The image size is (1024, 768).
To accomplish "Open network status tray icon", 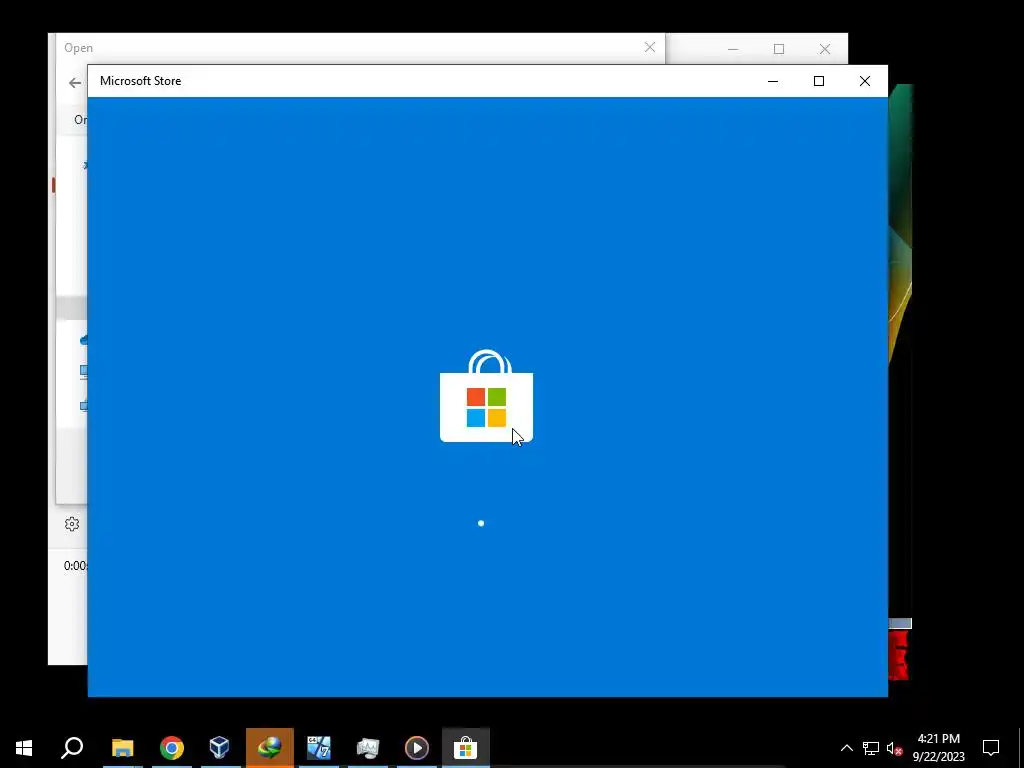I will [x=871, y=748].
